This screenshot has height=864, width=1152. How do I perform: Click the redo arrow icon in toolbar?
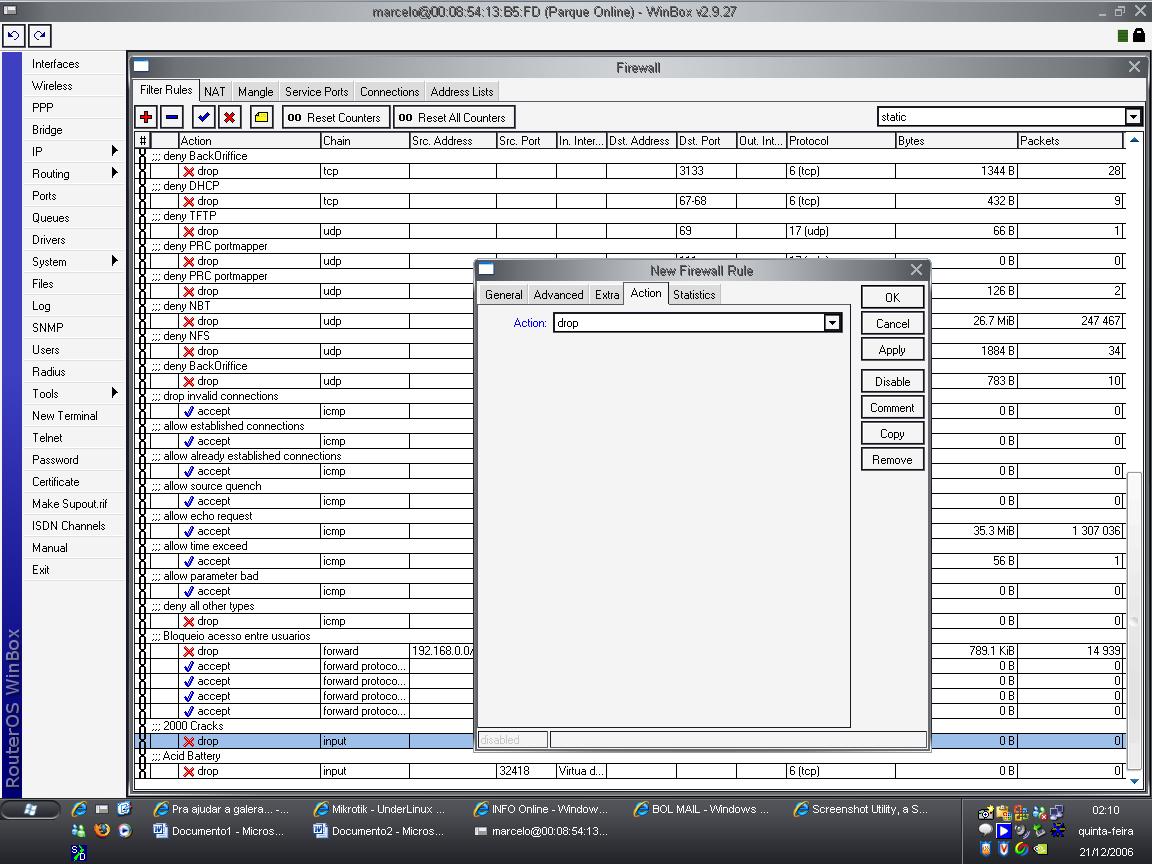click(x=40, y=35)
